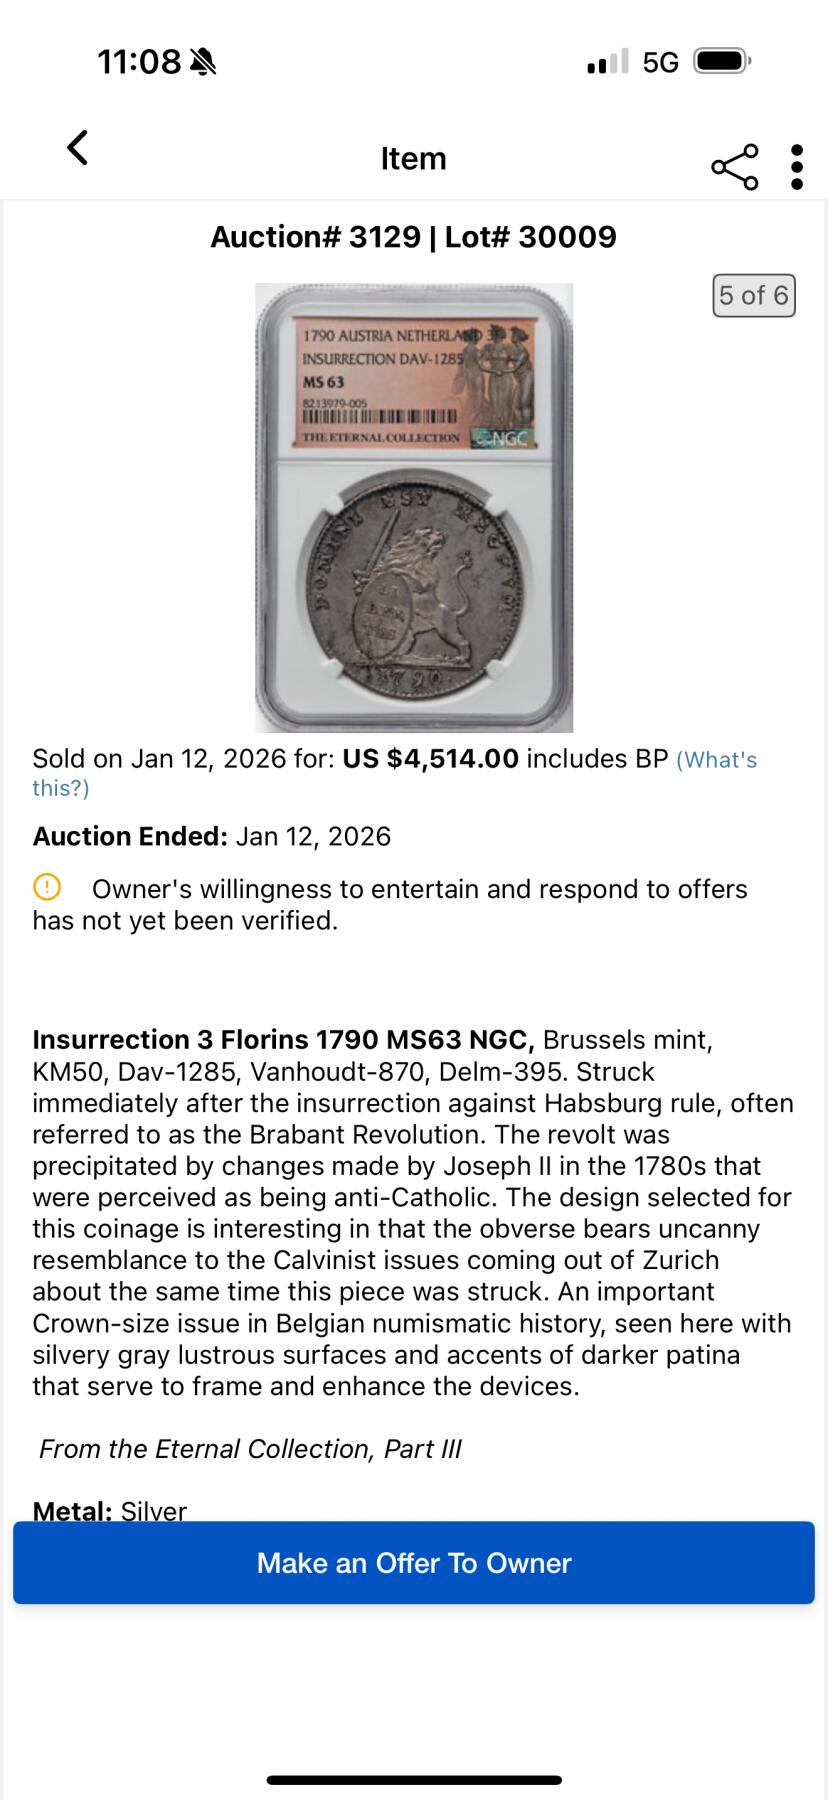Screen dimensions: 828x1800
Task: Tap the muted bell status icon
Action: [203, 62]
